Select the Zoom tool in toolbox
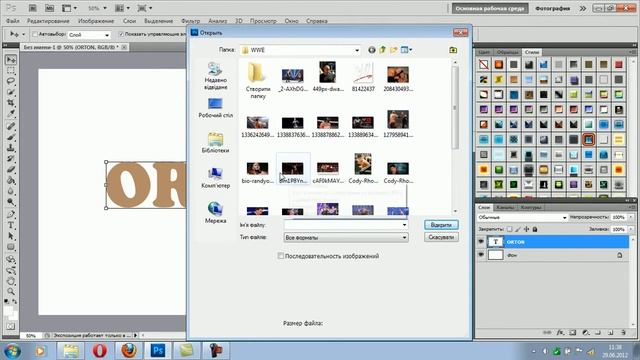 click(11, 291)
